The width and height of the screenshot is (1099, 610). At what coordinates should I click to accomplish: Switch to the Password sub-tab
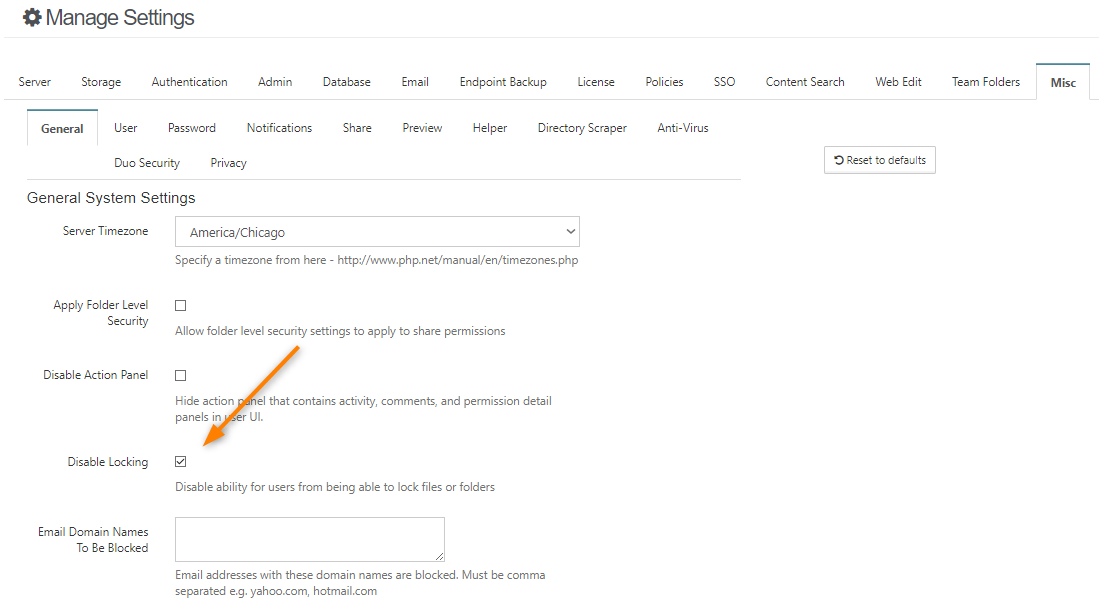(191, 128)
